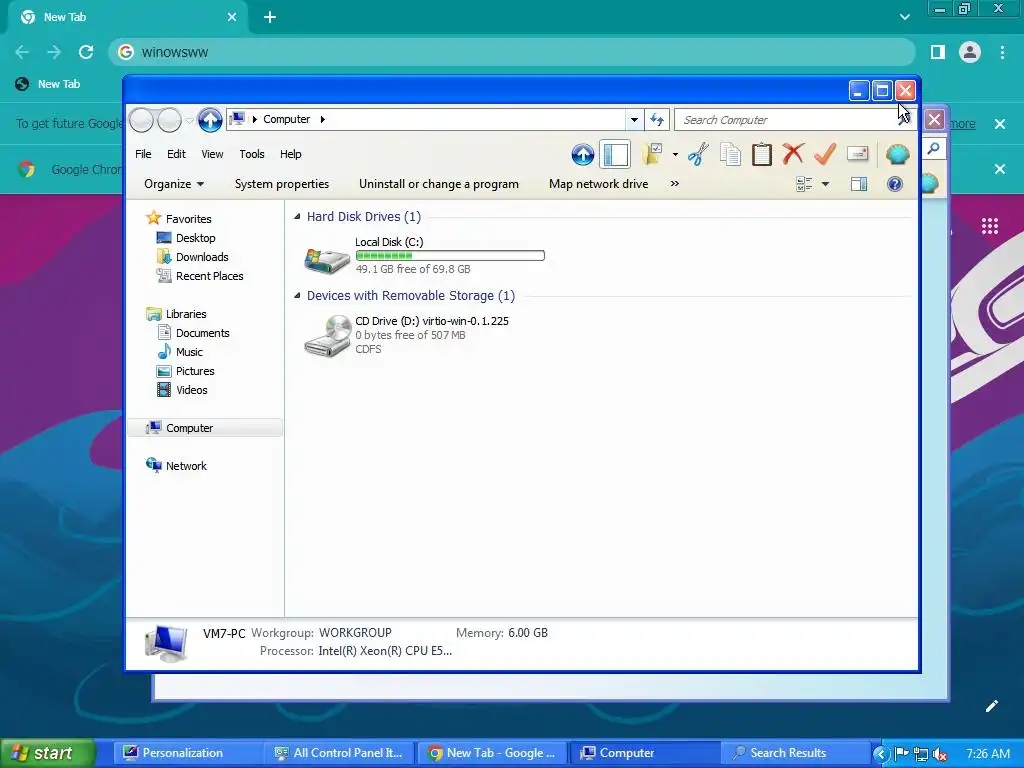Show more commands with the double chevron
Screen dimensions: 1024x768
(x=675, y=184)
